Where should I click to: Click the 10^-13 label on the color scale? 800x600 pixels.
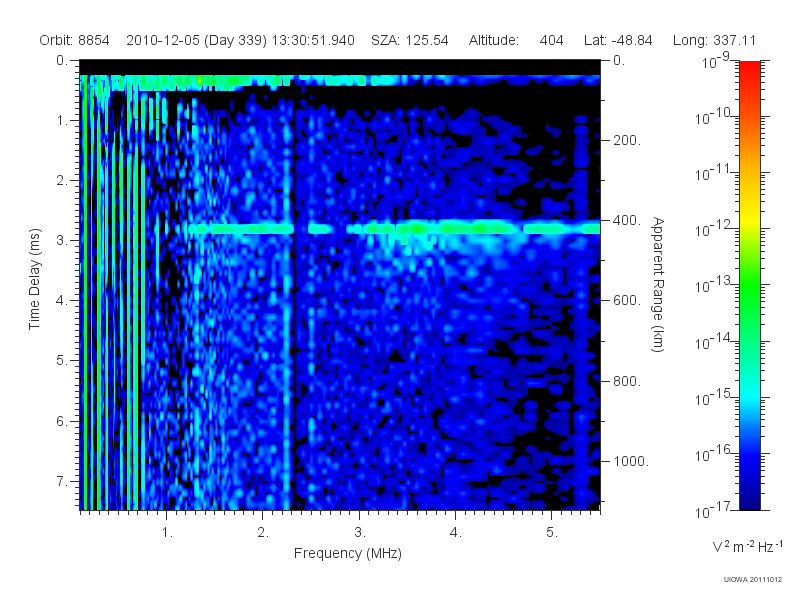tap(715, 285)
